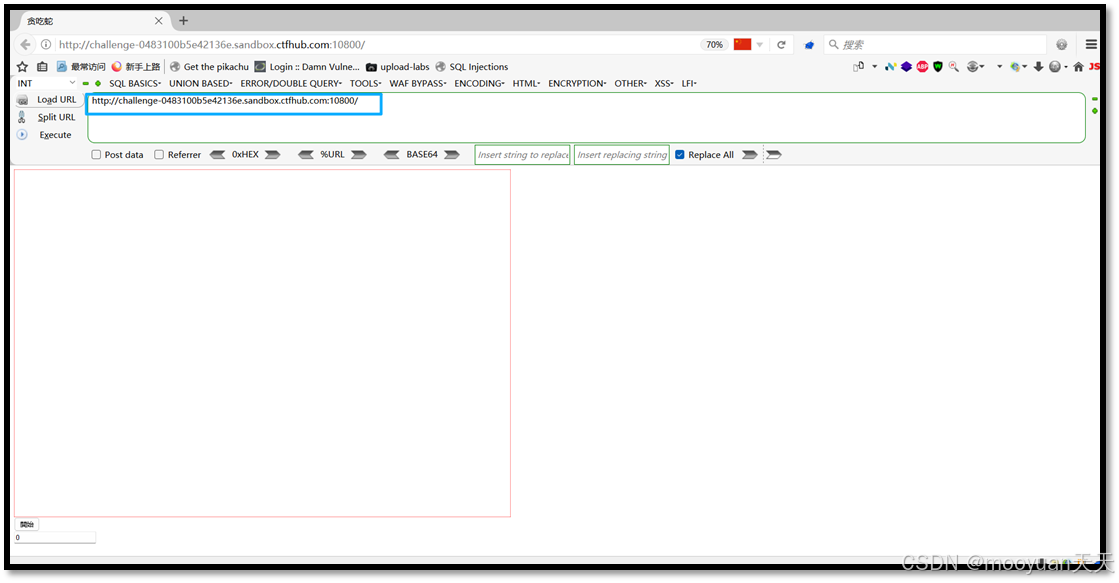Viewport: 1119px width, 583px height.
Task: Open the Downloads arrow icon
Action: (1039, 66)
